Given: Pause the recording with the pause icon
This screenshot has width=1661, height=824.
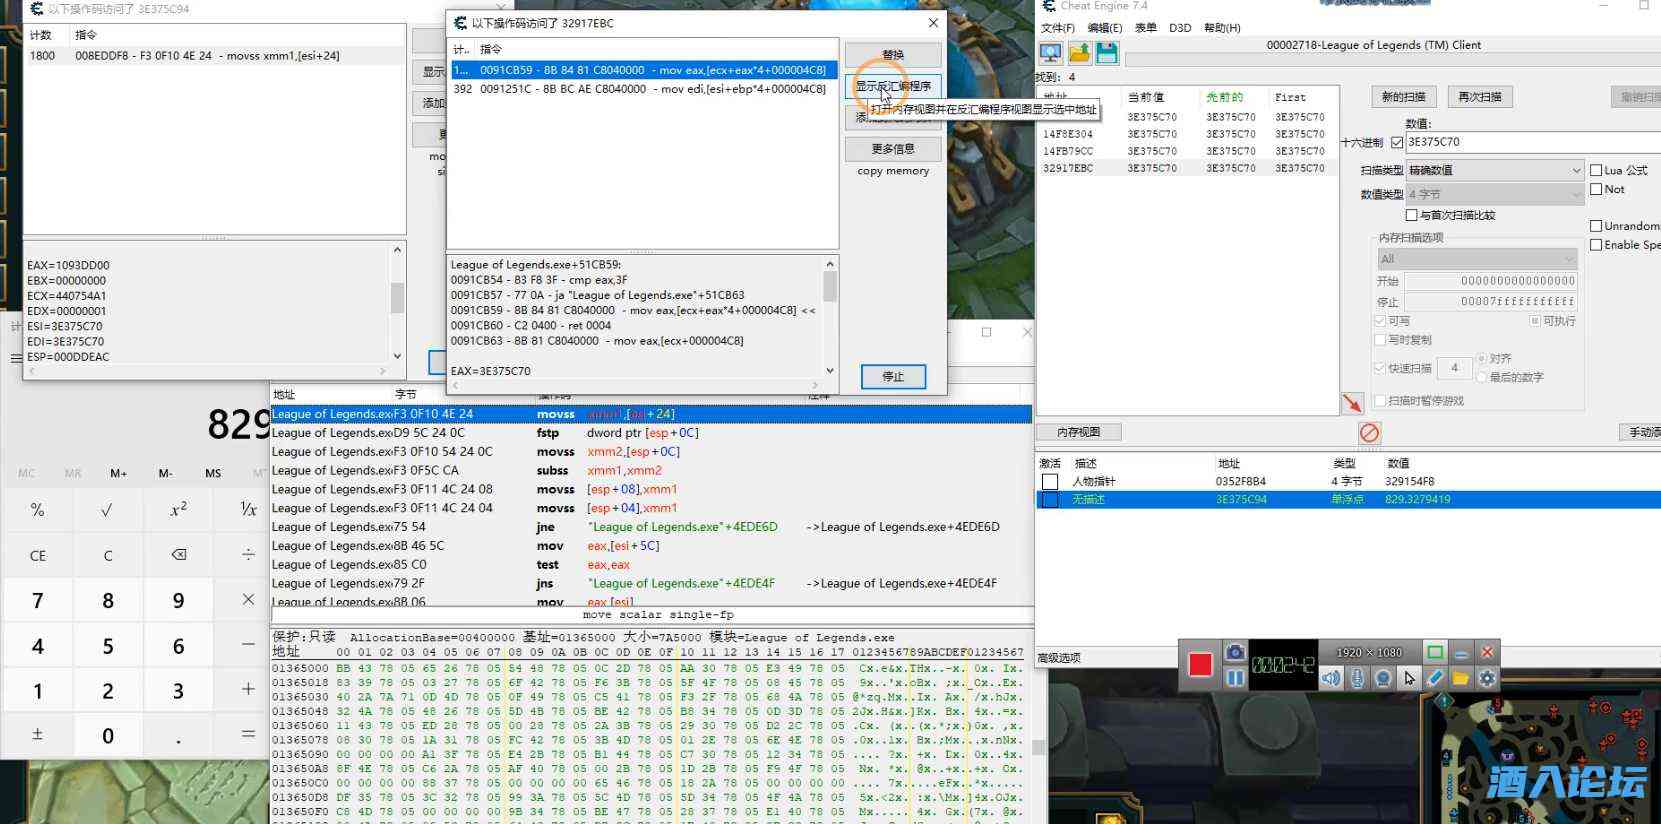Looking at the screenshot, I should click(1235, 678).
